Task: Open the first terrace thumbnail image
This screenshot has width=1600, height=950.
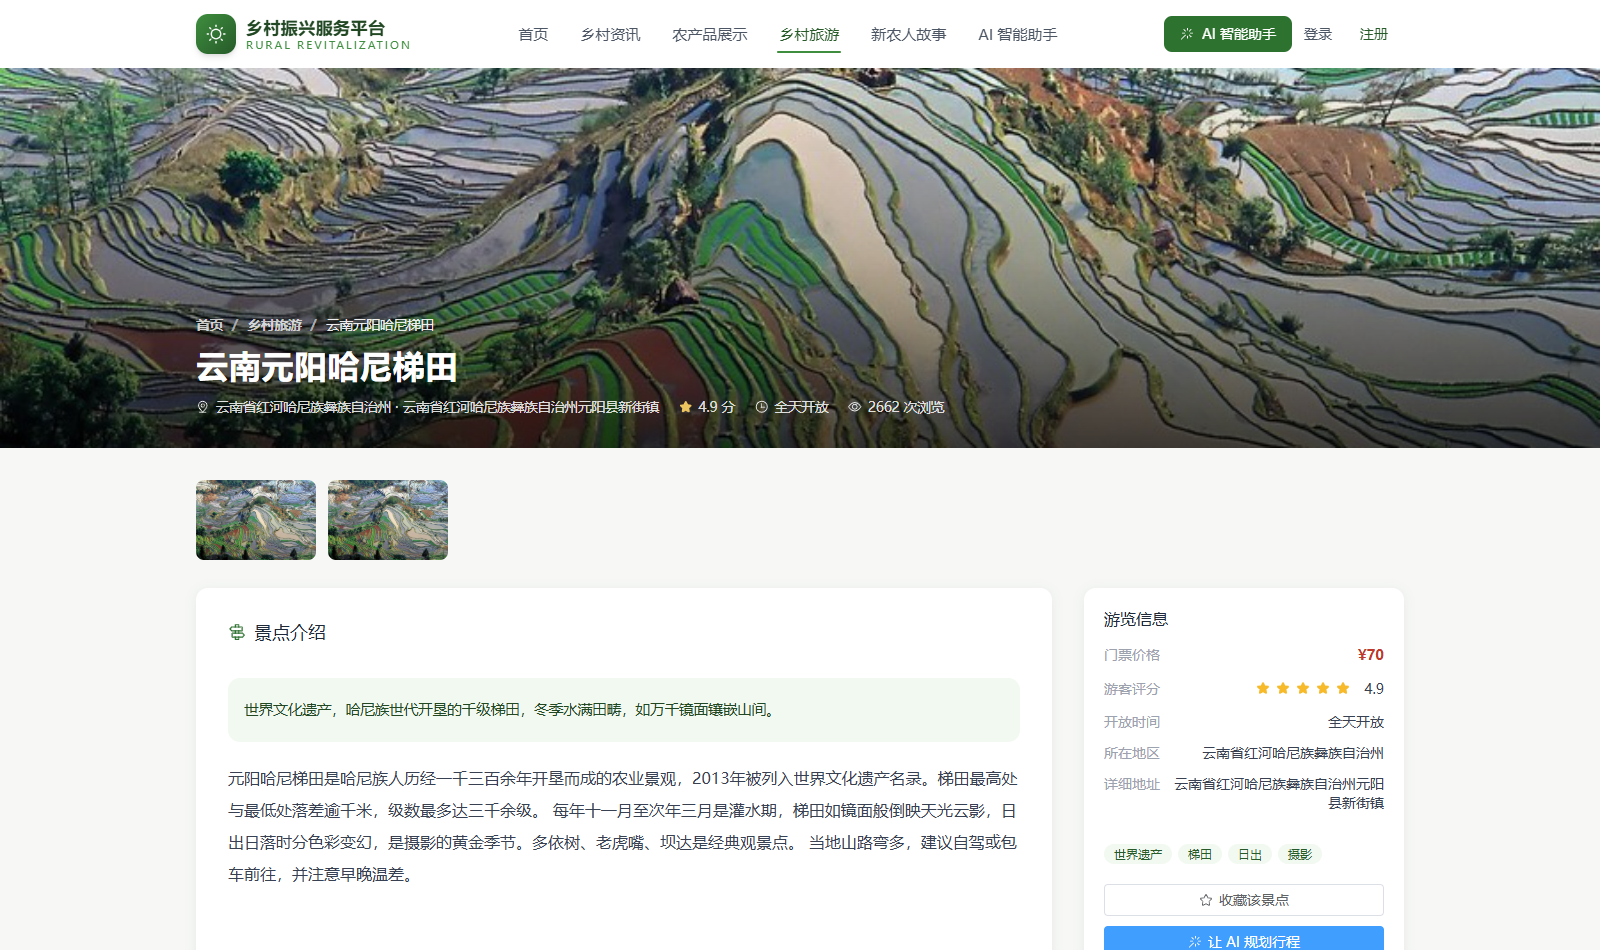Action: 256,520
